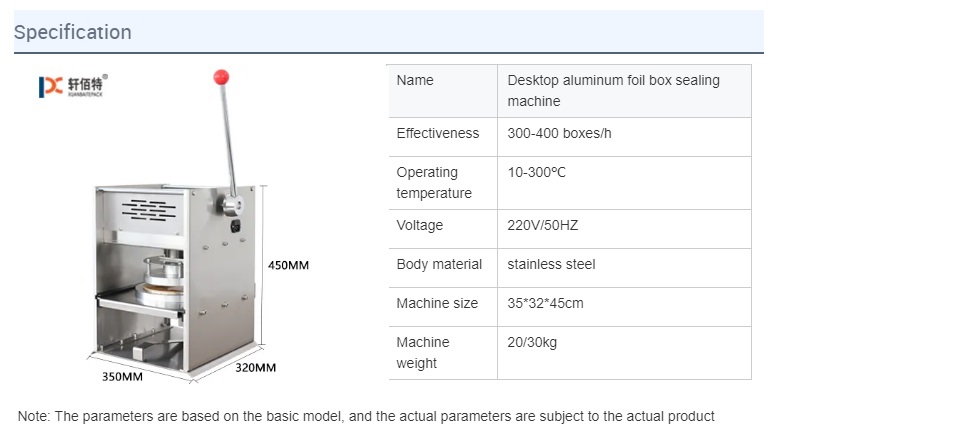Screen dimensions: 955x427
Task: Select the Operating temperature label cell
Action: tap(443, 183)
